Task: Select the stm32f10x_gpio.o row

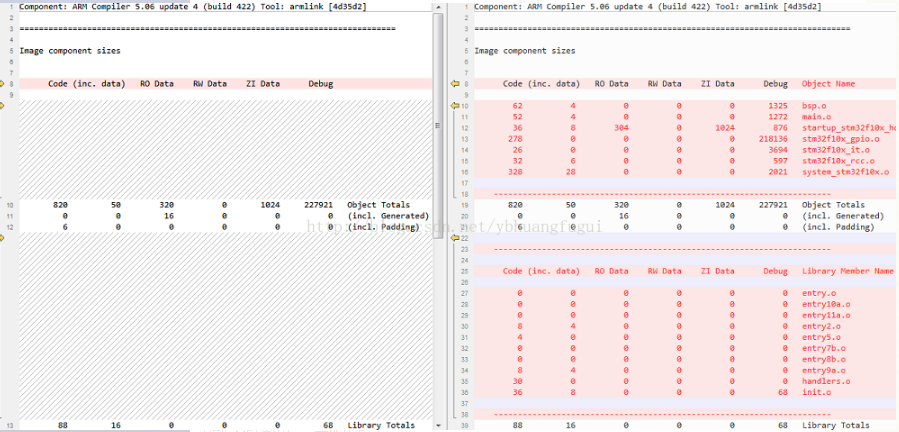Action: click(685, 139)
